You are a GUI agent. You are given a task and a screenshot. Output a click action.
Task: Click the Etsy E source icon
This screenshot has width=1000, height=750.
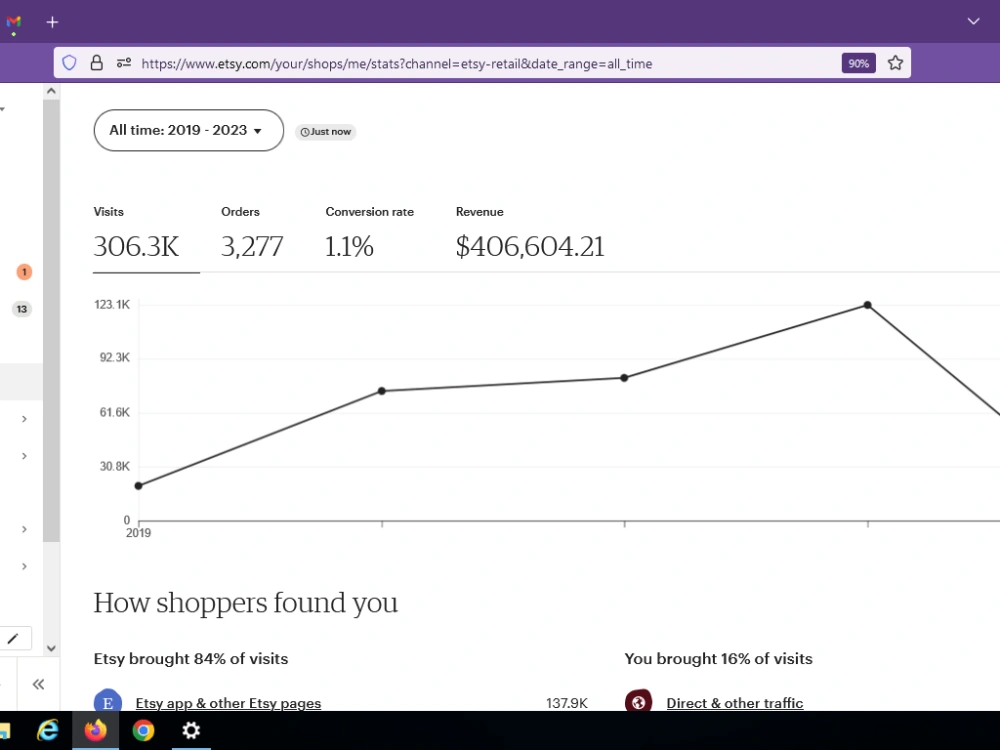[x=108, y=702]
